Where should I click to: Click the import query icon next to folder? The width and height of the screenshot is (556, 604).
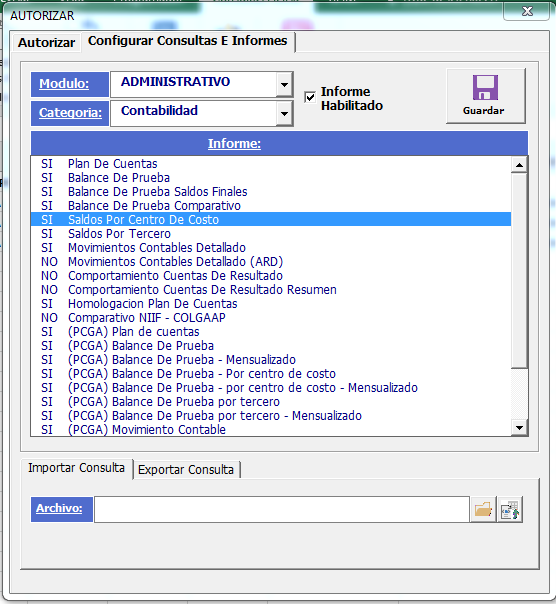coord(510,509)
